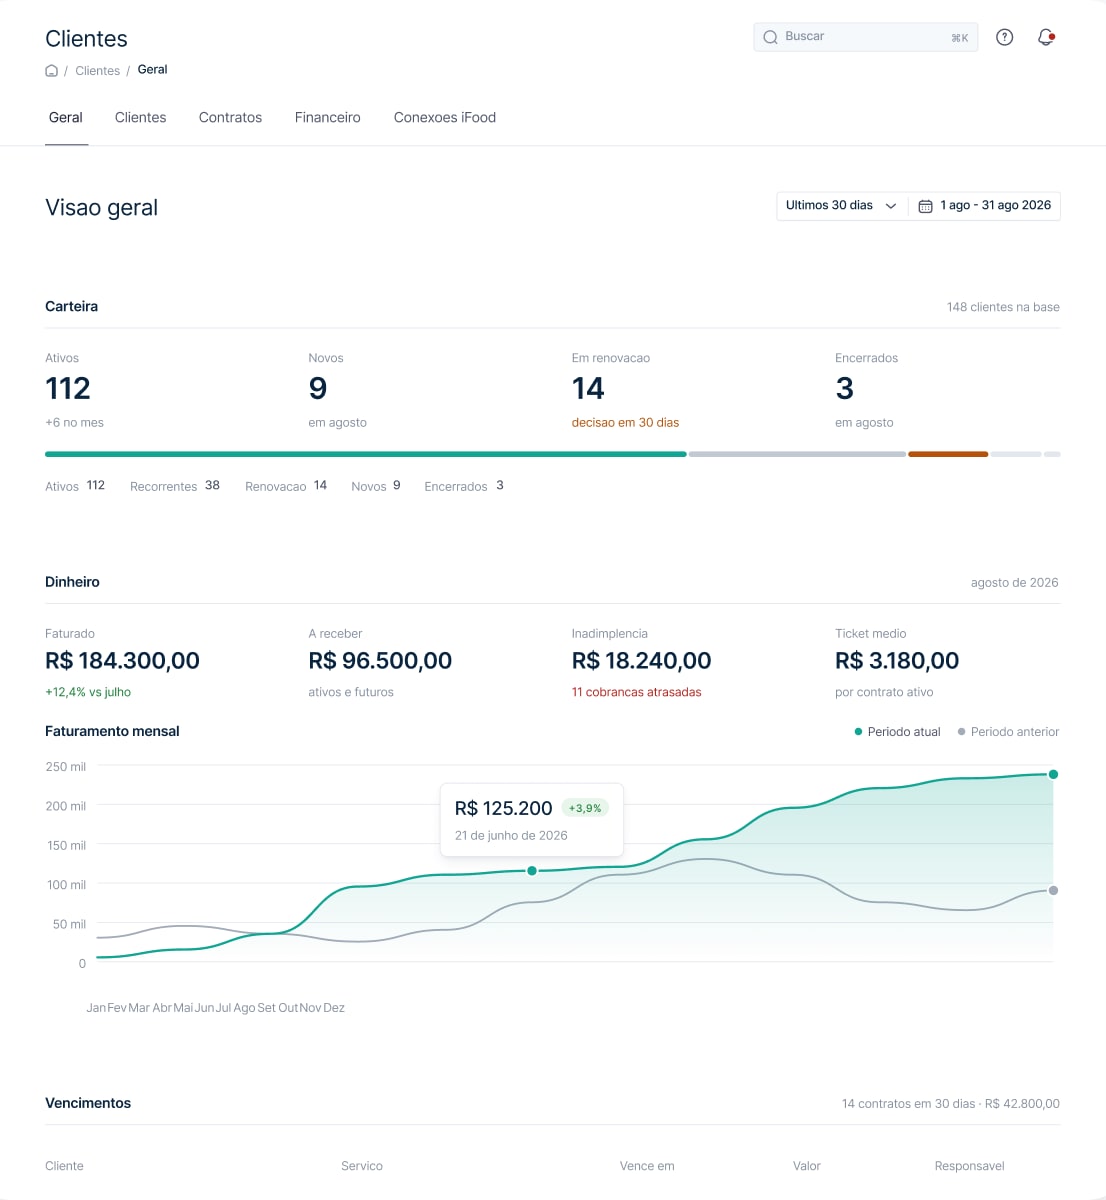Switch to the Clientes tab

tap(141, 118)
